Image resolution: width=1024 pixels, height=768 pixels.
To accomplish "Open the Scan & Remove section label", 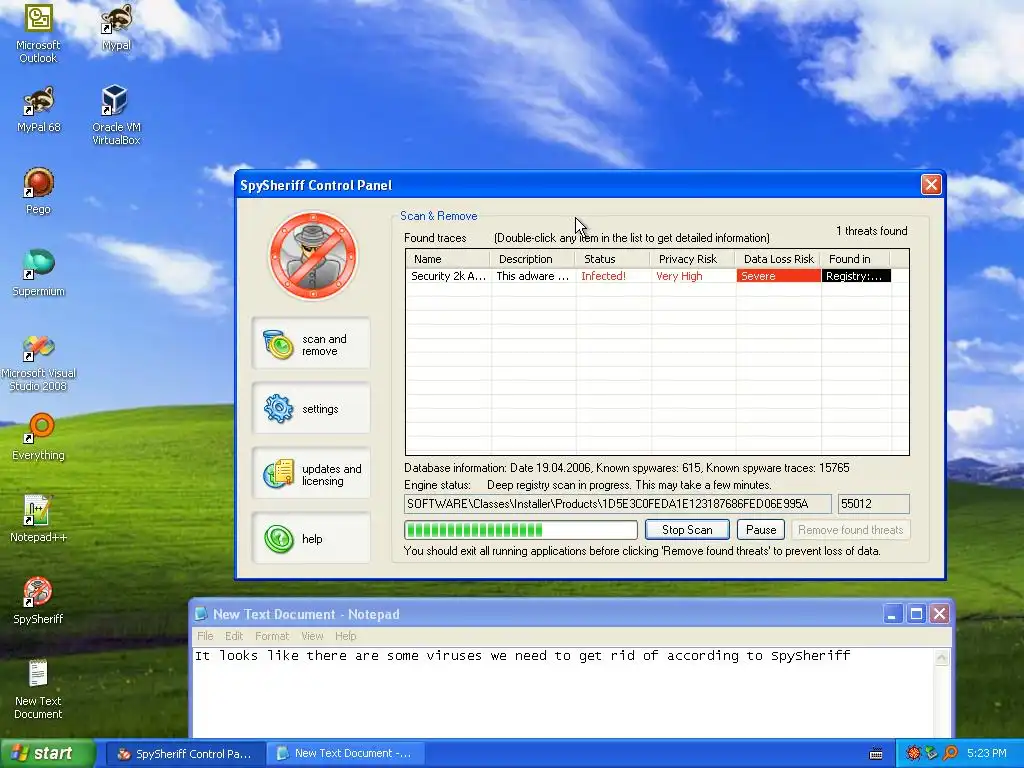I will [438, 216].
